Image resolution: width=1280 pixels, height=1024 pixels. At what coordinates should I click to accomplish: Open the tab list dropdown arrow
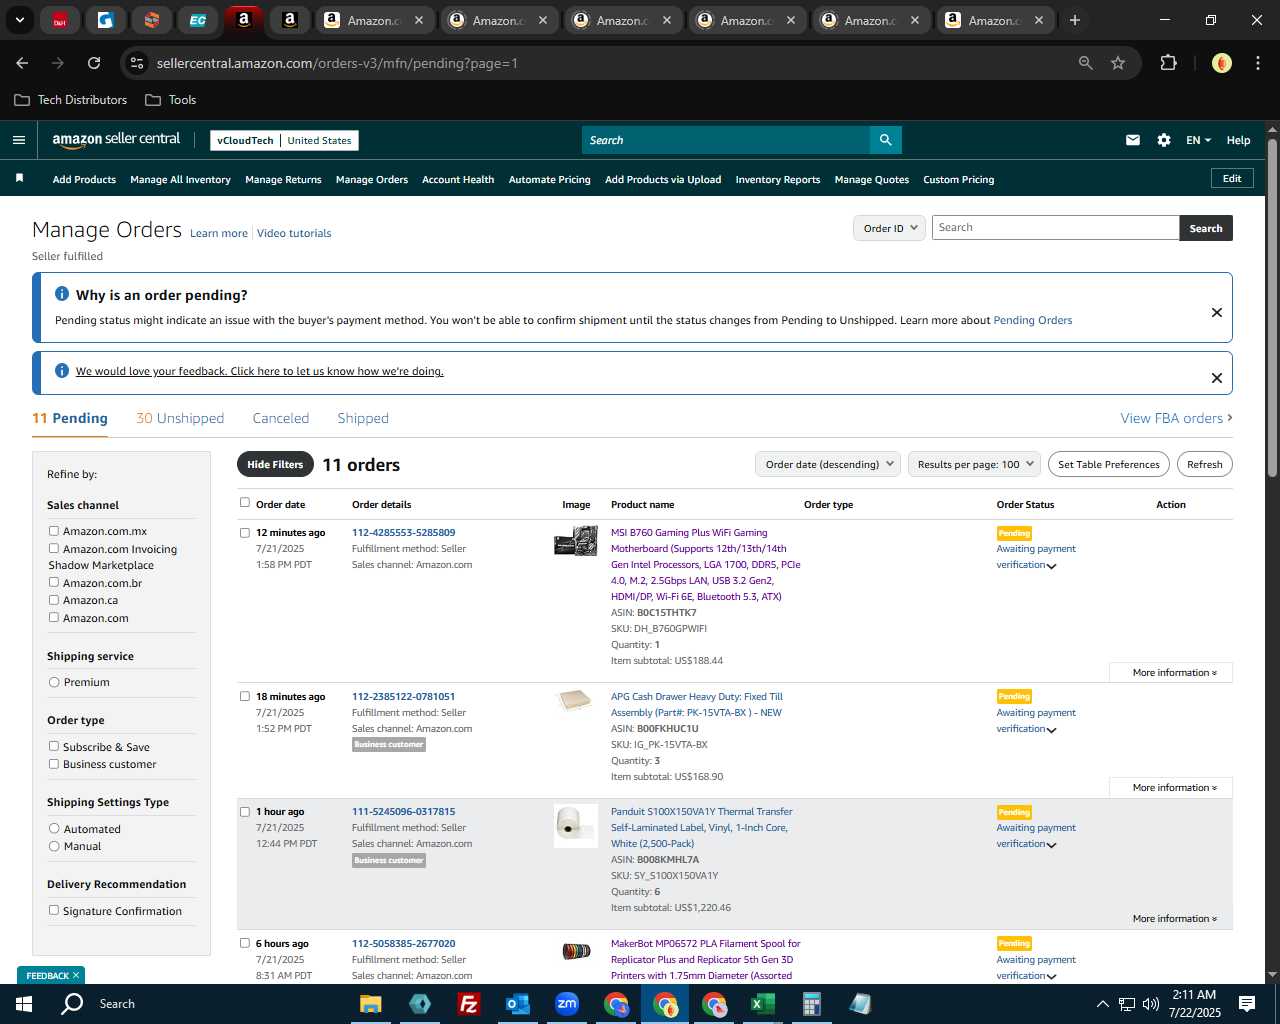pyautogui.click(x=20, y=20)
